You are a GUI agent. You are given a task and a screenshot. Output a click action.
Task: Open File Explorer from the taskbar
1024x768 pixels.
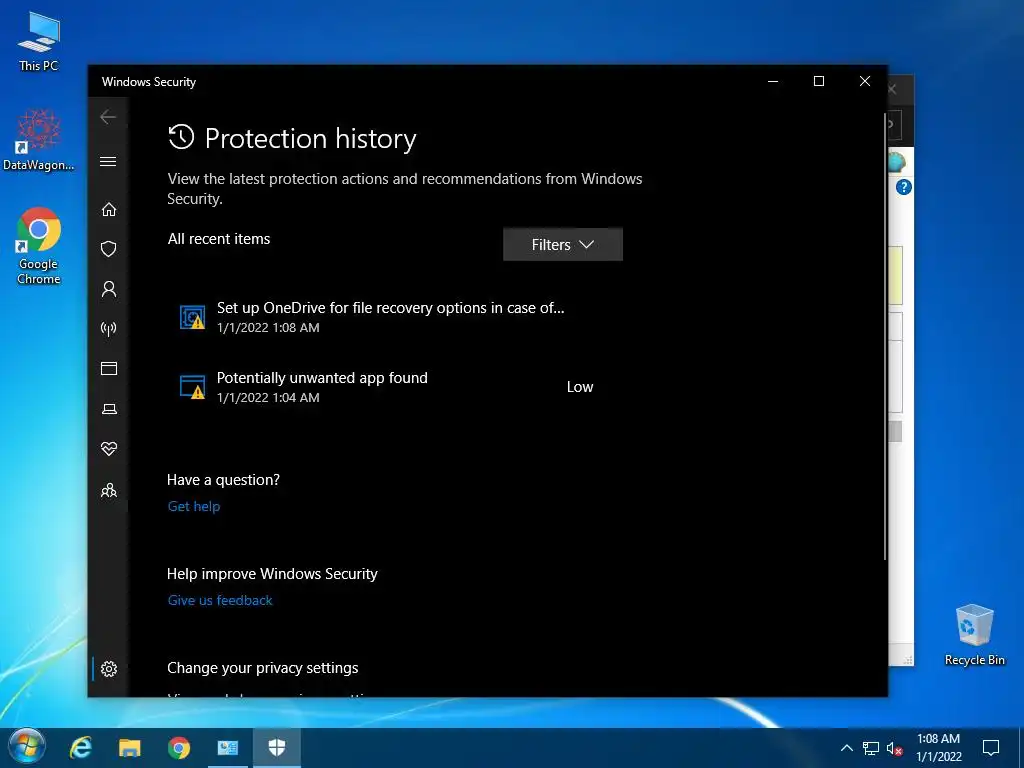click(x=129, y=748)
